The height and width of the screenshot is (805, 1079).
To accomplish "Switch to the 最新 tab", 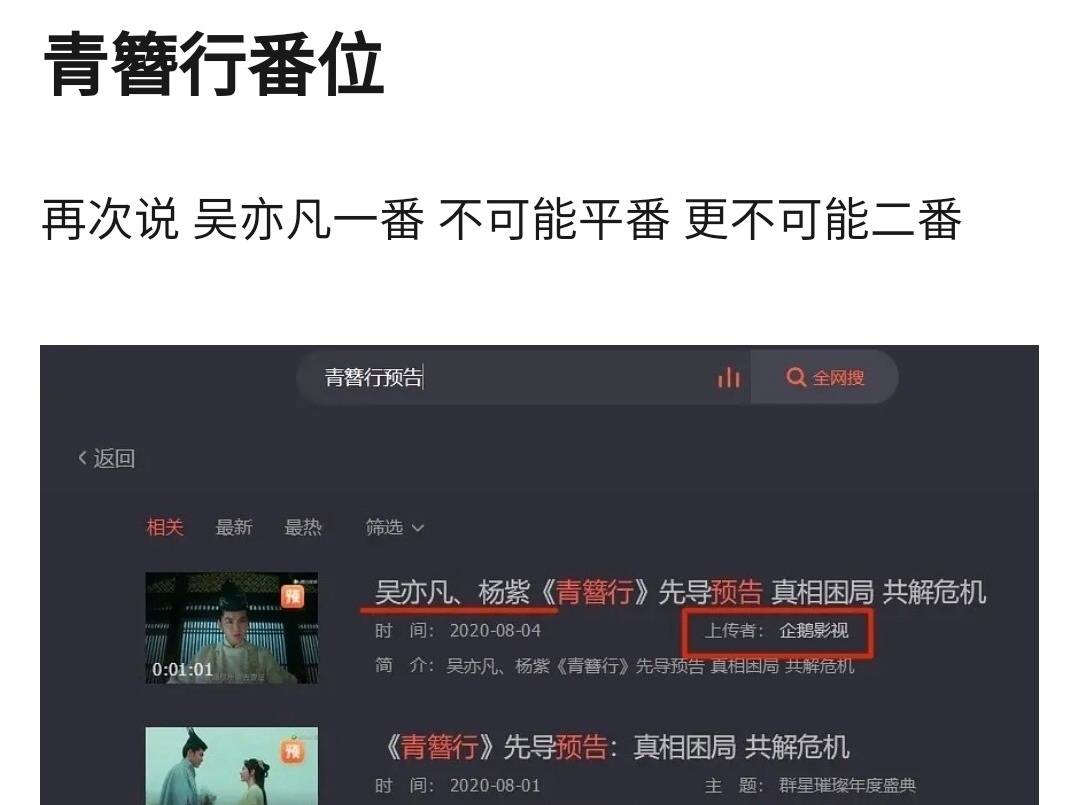I will [x=234, y=528].
